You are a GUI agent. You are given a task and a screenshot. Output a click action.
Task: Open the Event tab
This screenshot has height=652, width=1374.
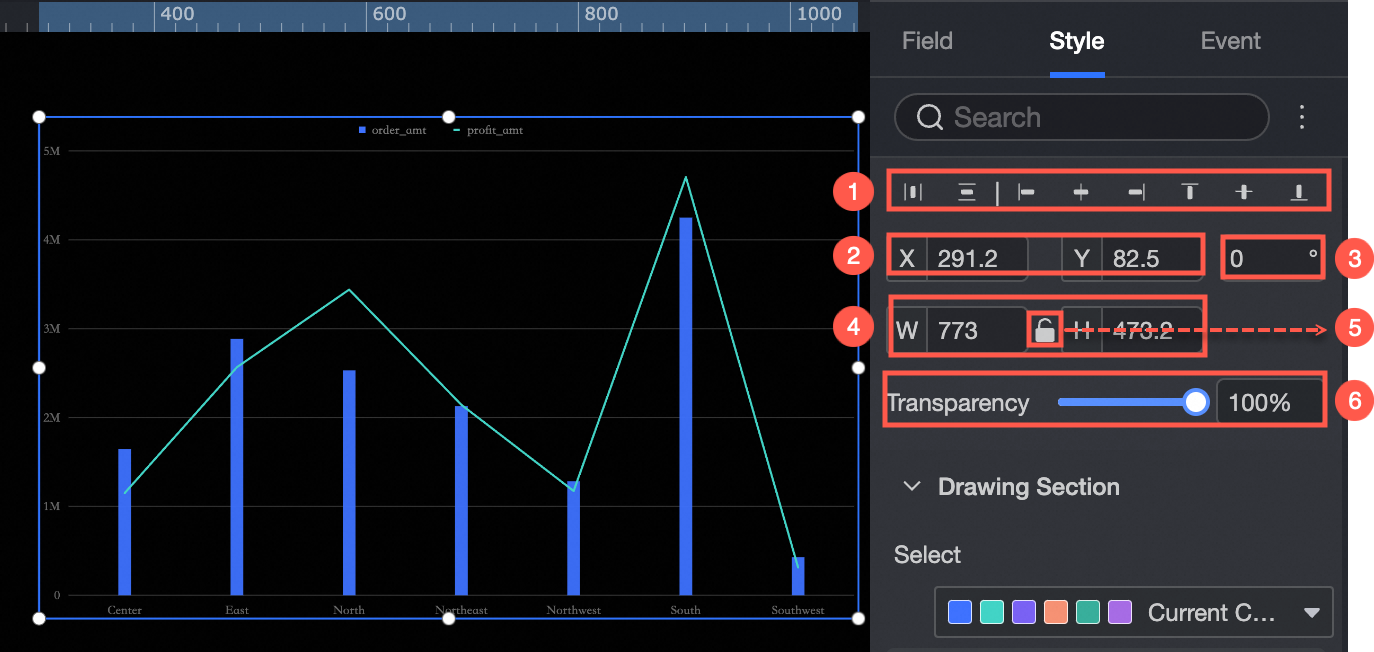click(1231, 41)
